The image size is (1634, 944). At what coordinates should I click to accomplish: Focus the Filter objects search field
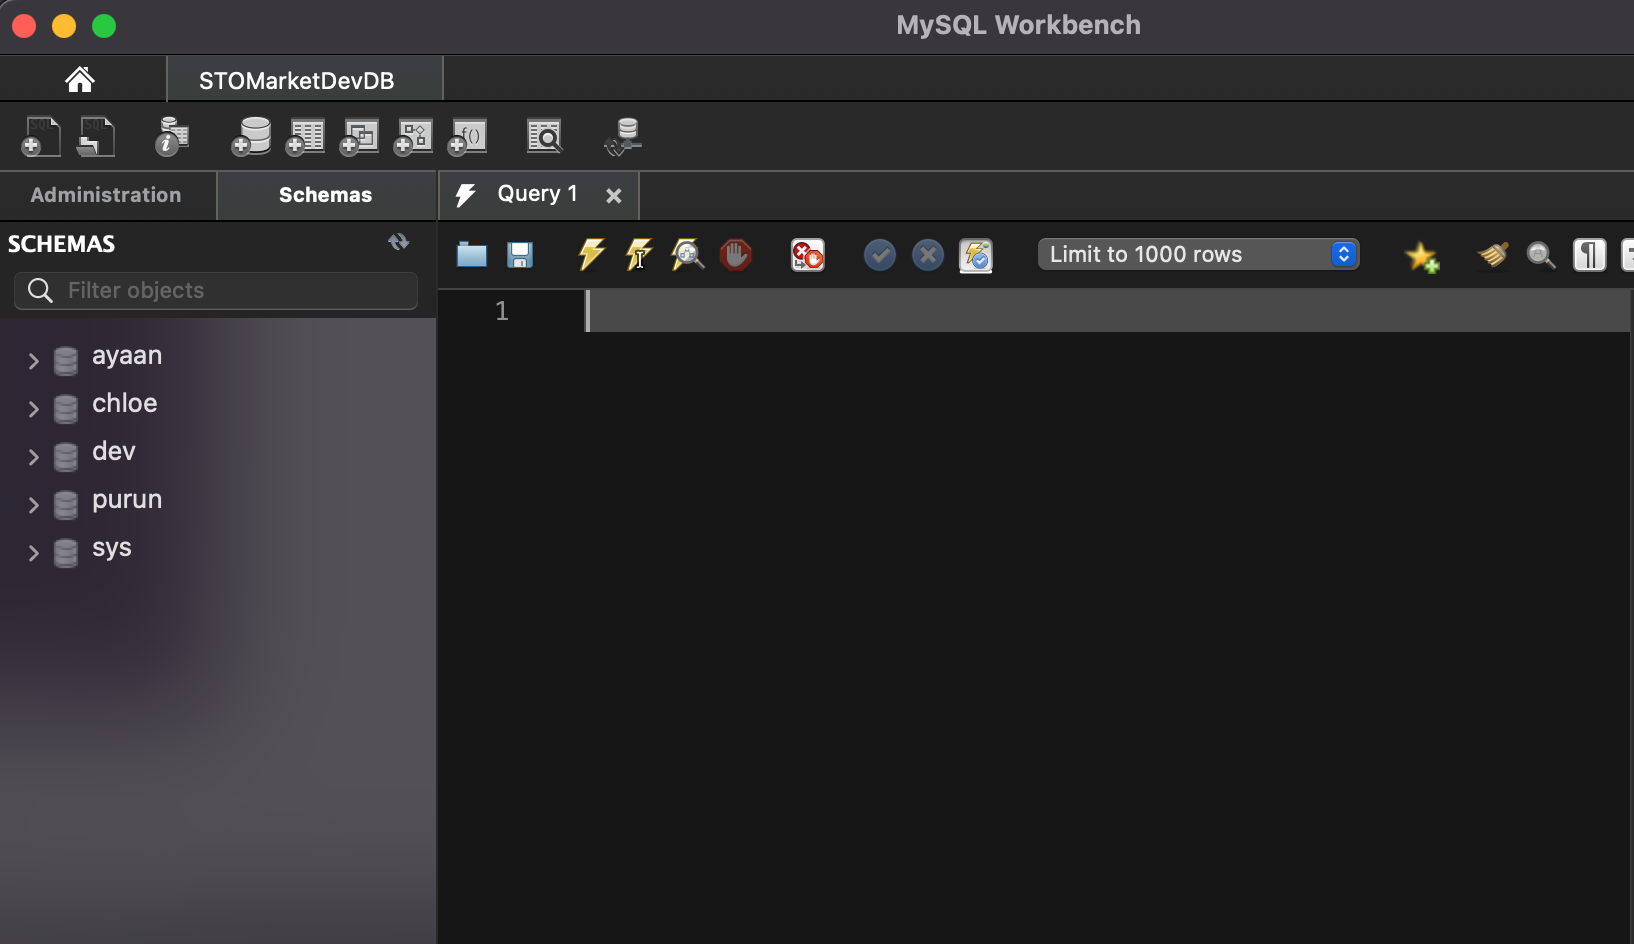(x=216, y=290)
